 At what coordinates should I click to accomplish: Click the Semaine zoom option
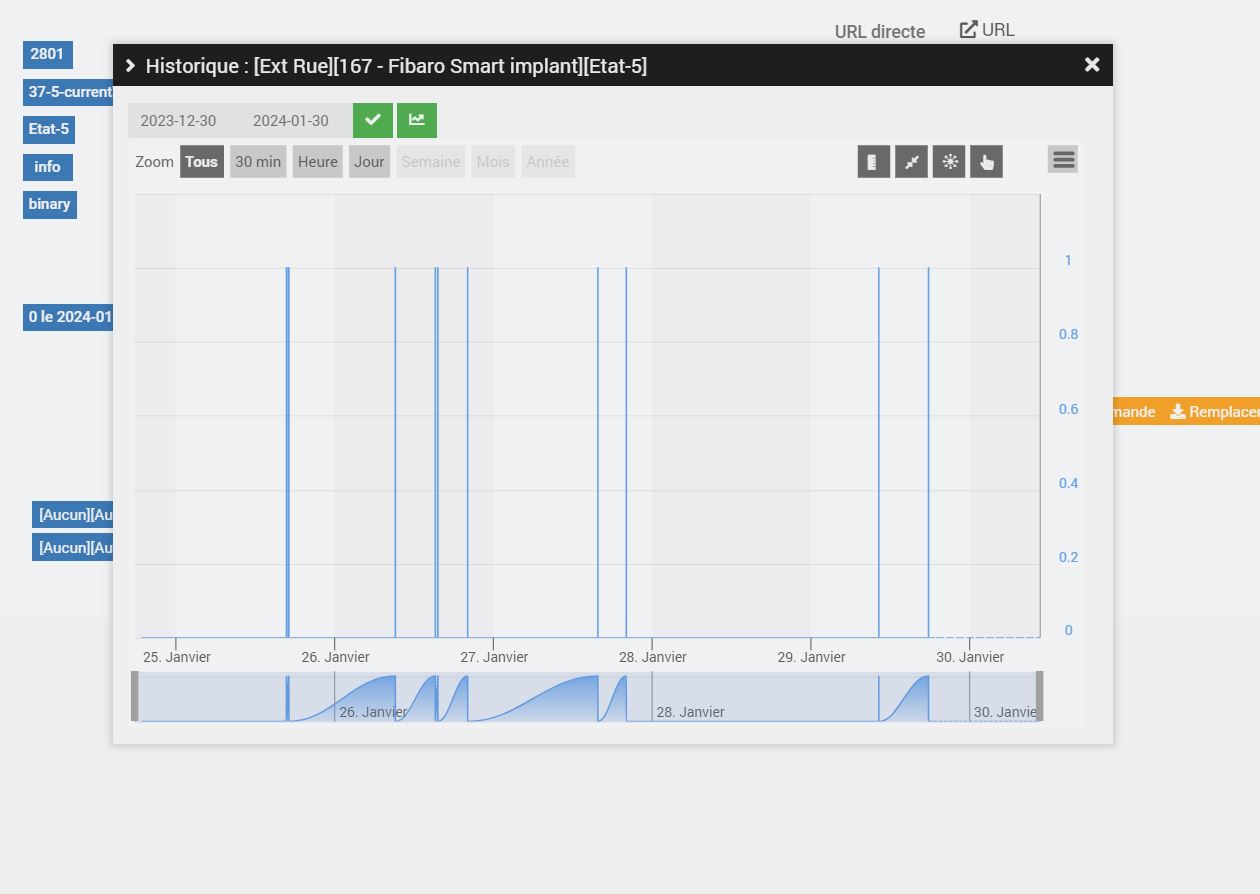point(431,162)
